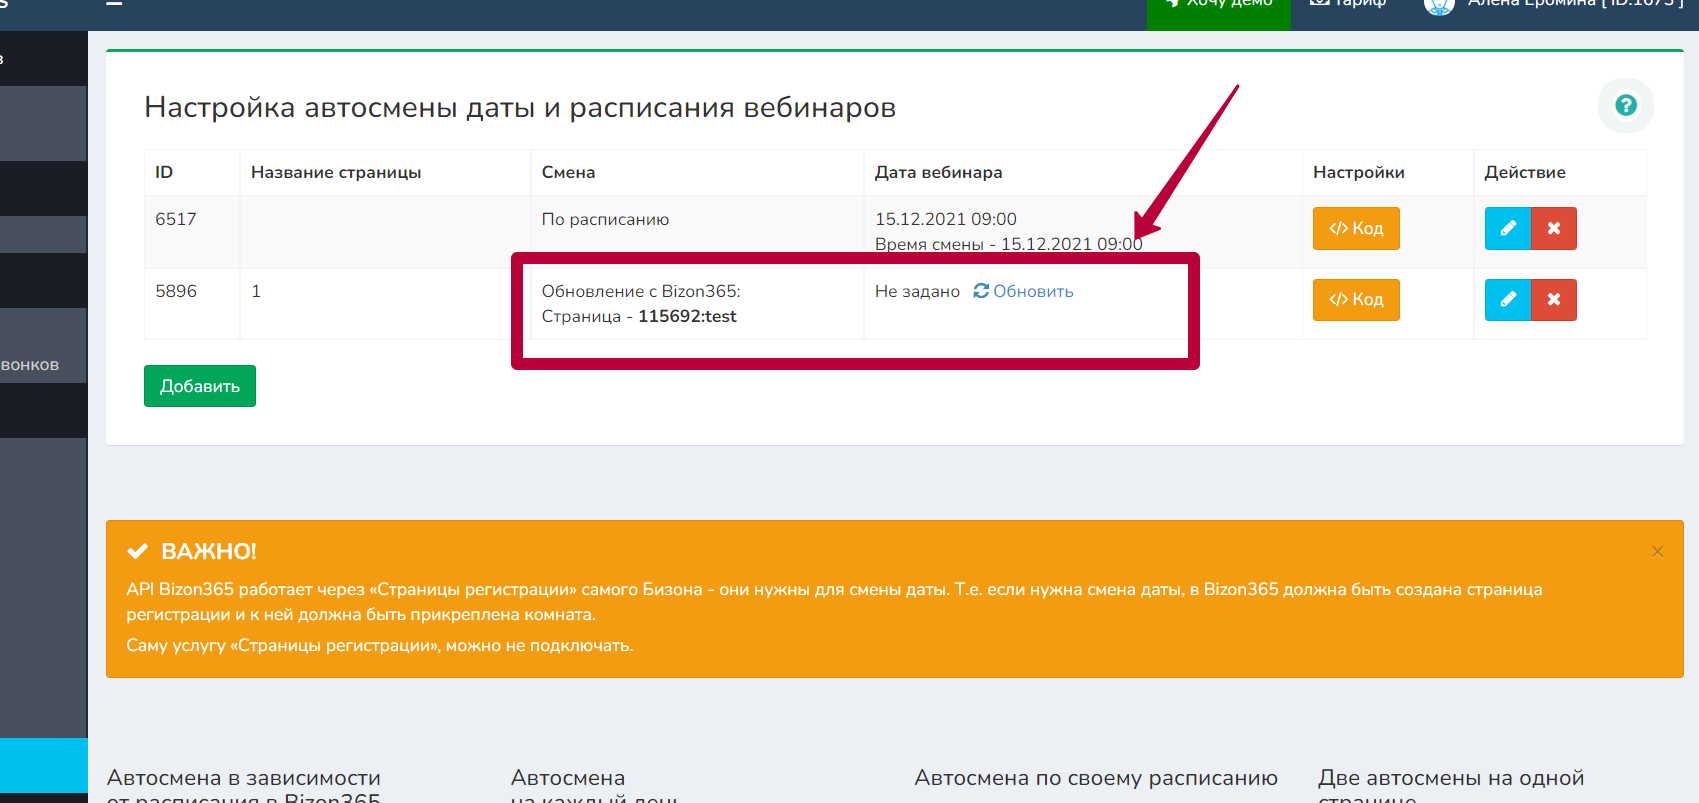
Task: Click the cyan block at sidebar bottom
Action: click(x=43, y=765)
